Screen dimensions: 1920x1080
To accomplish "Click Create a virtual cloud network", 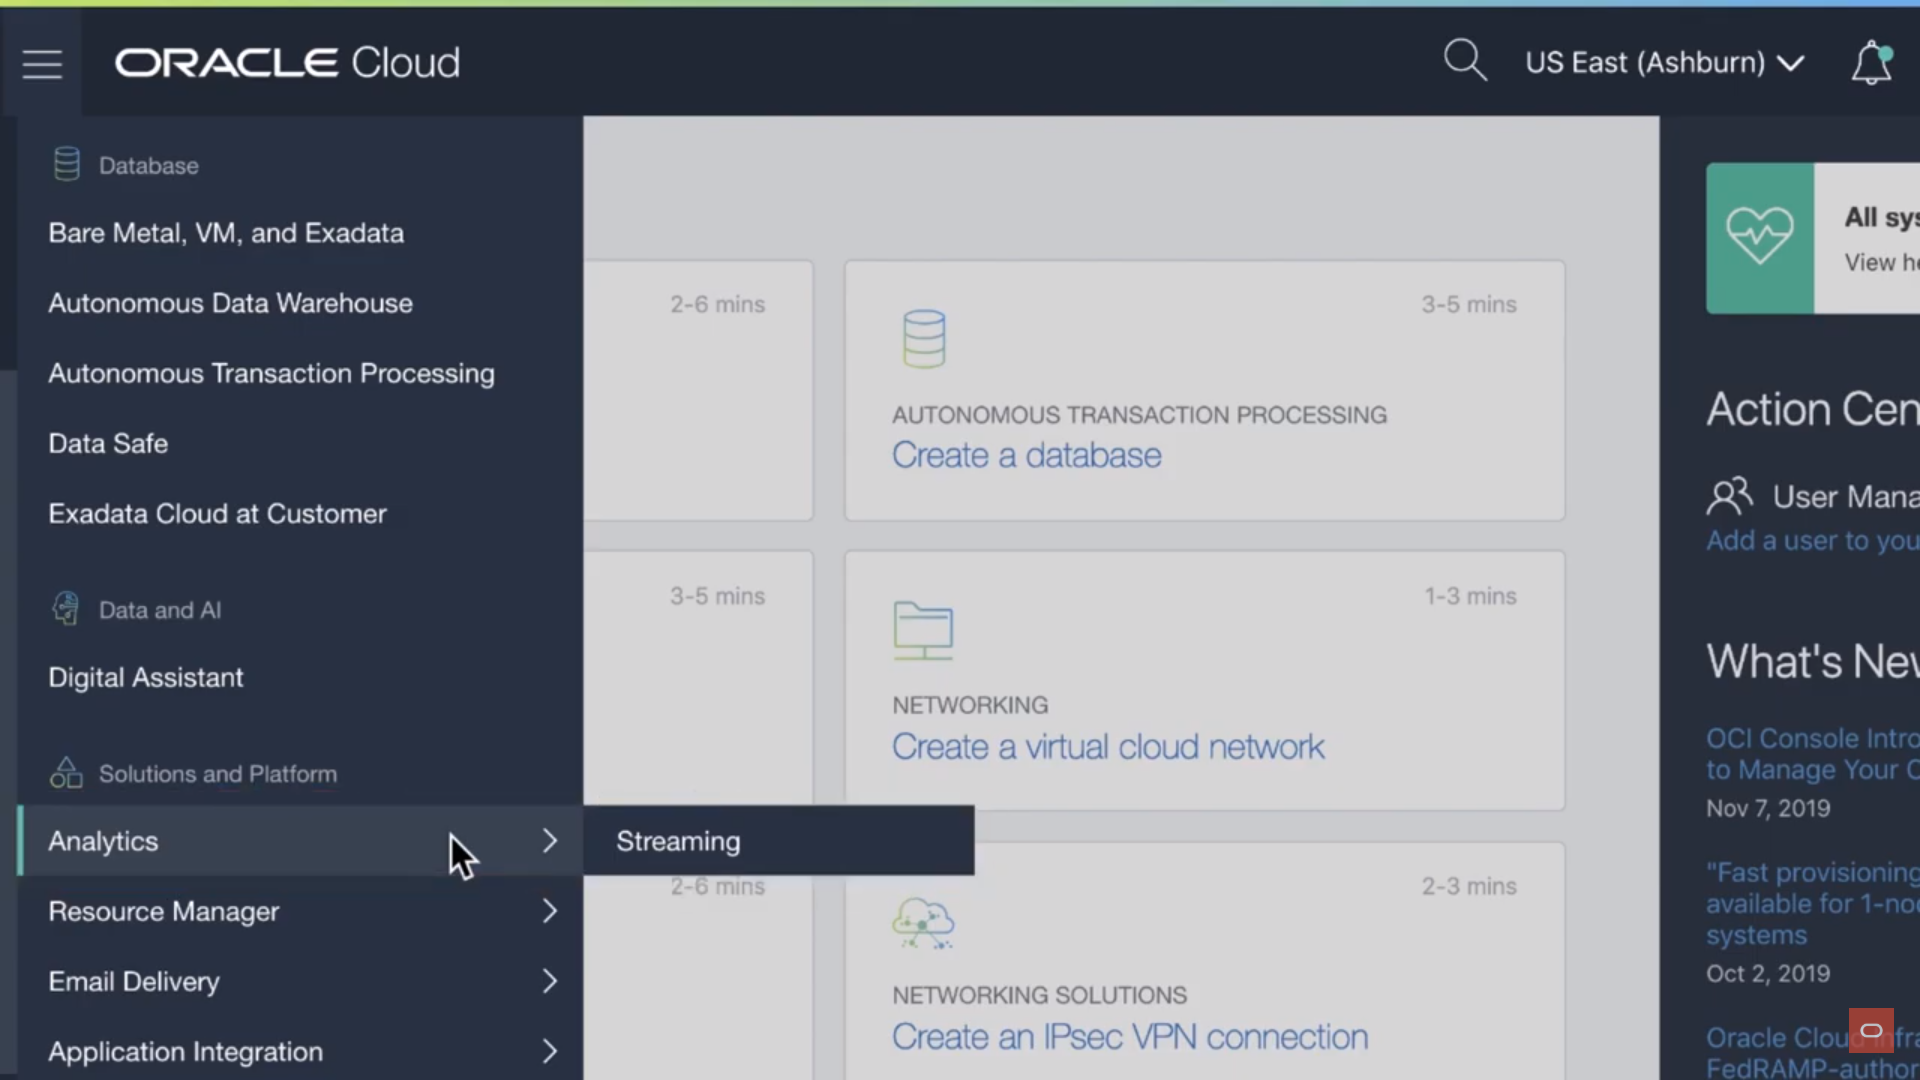I will tap(1107, 747).
